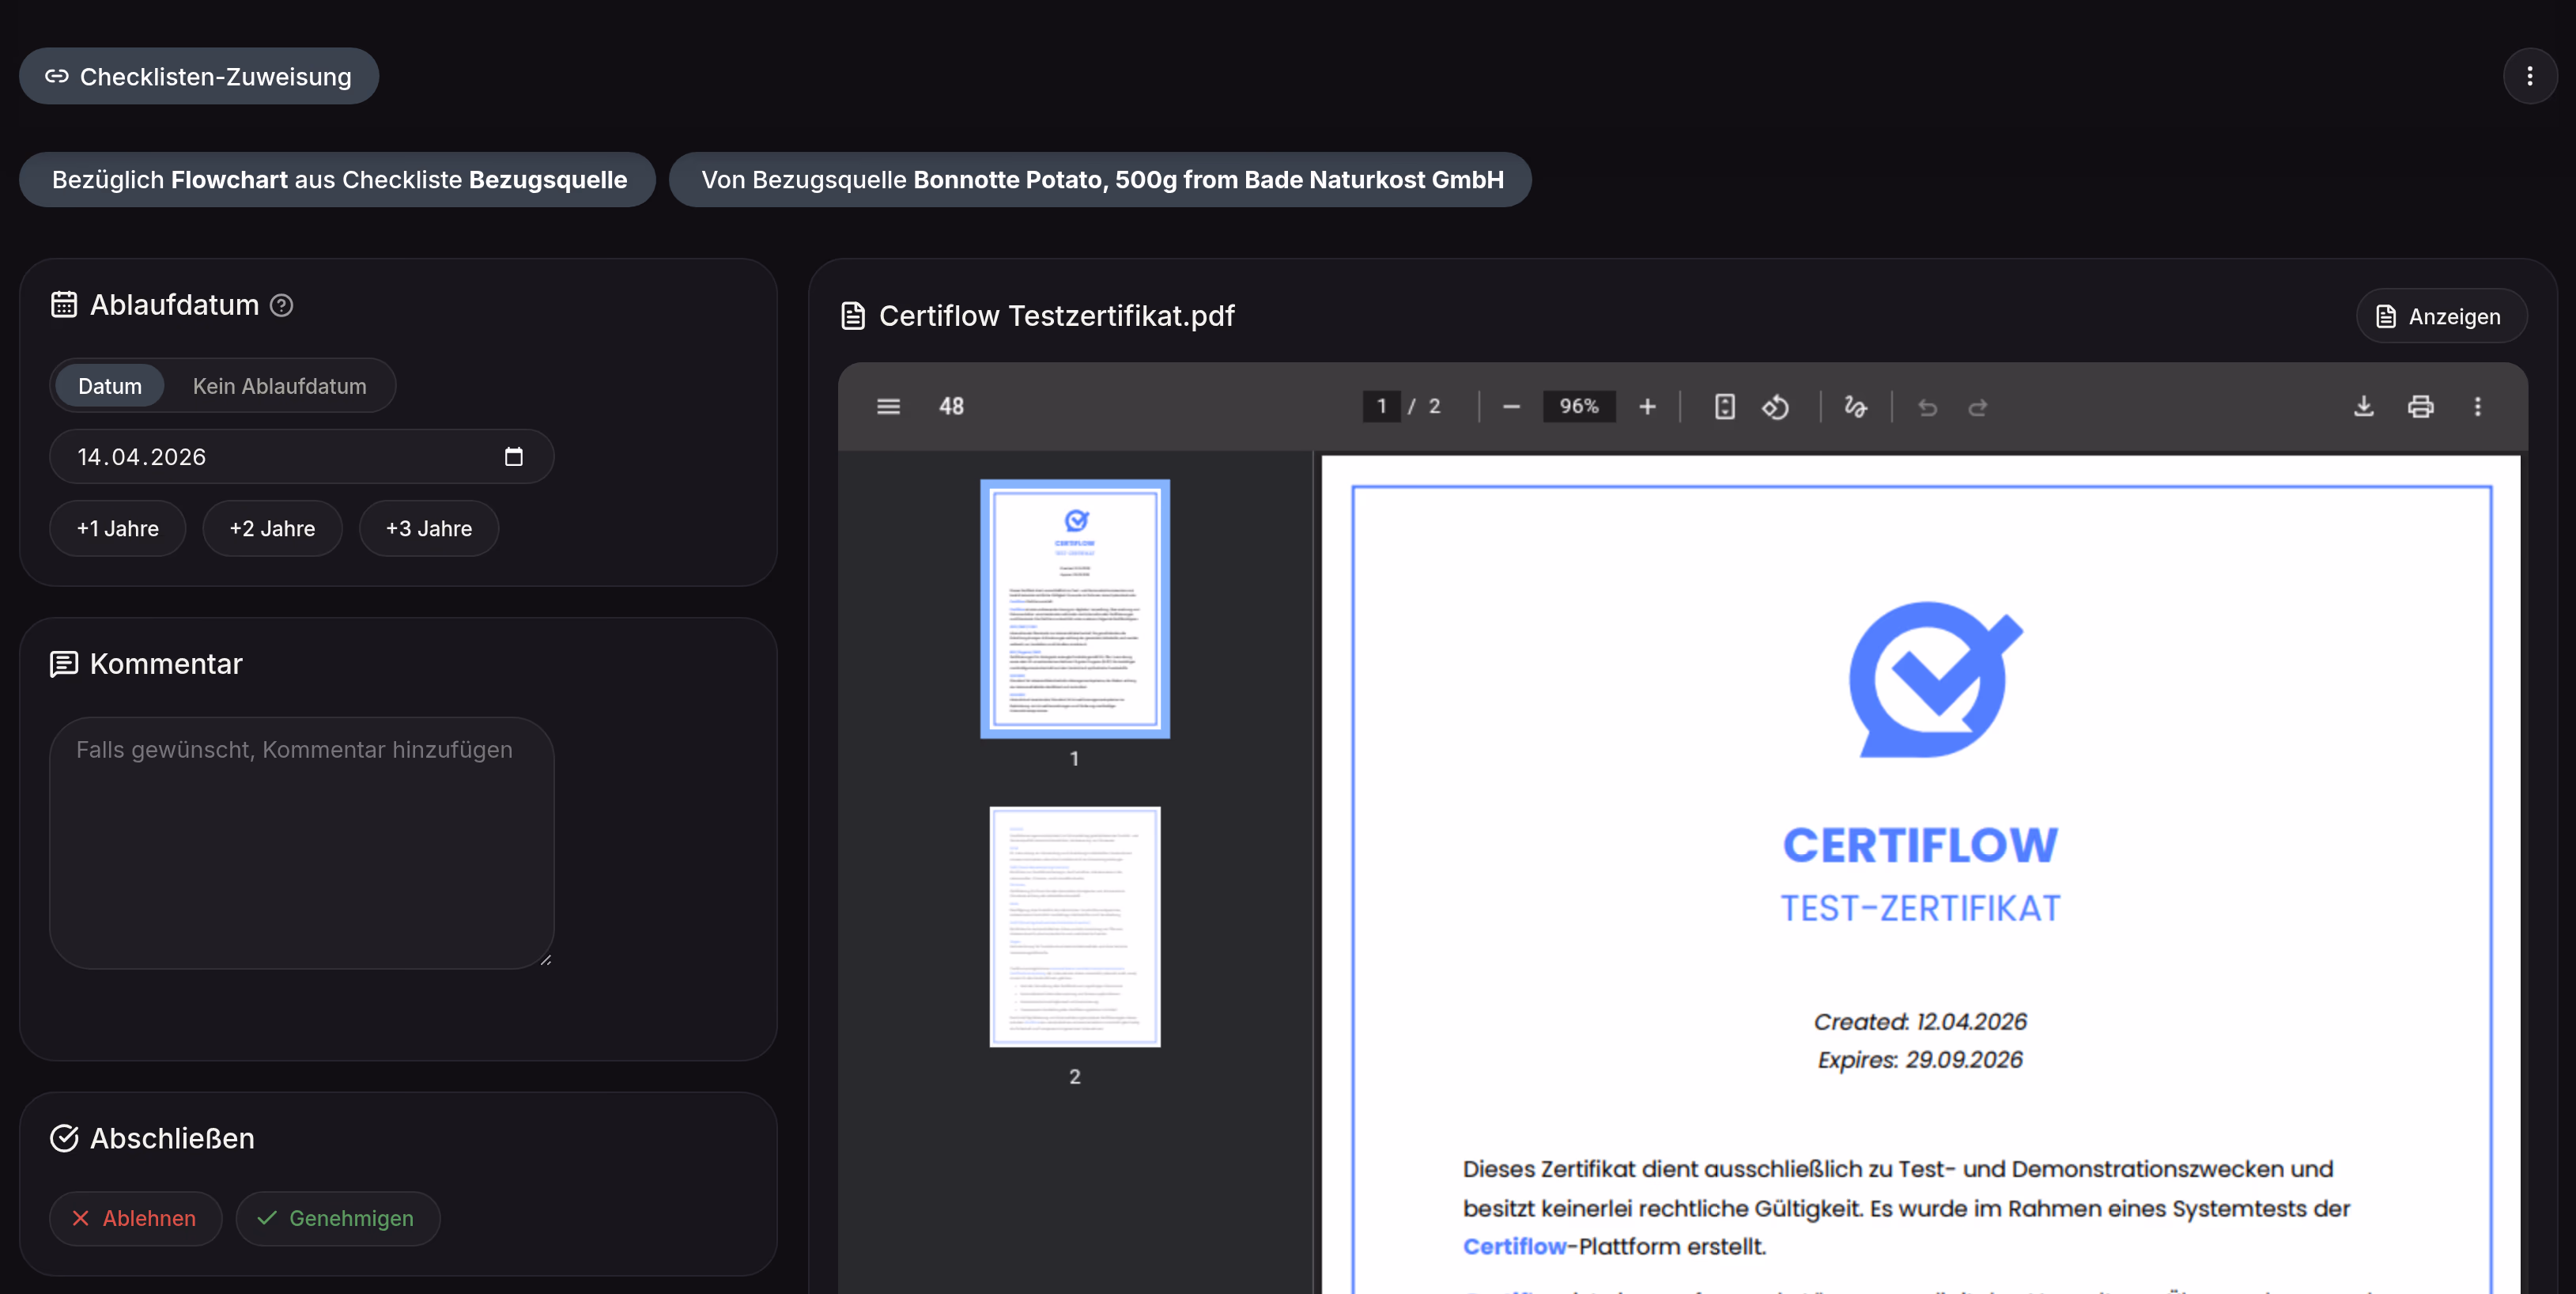
Task: Click the Ablehnen button
Action: click(135, 1218)
